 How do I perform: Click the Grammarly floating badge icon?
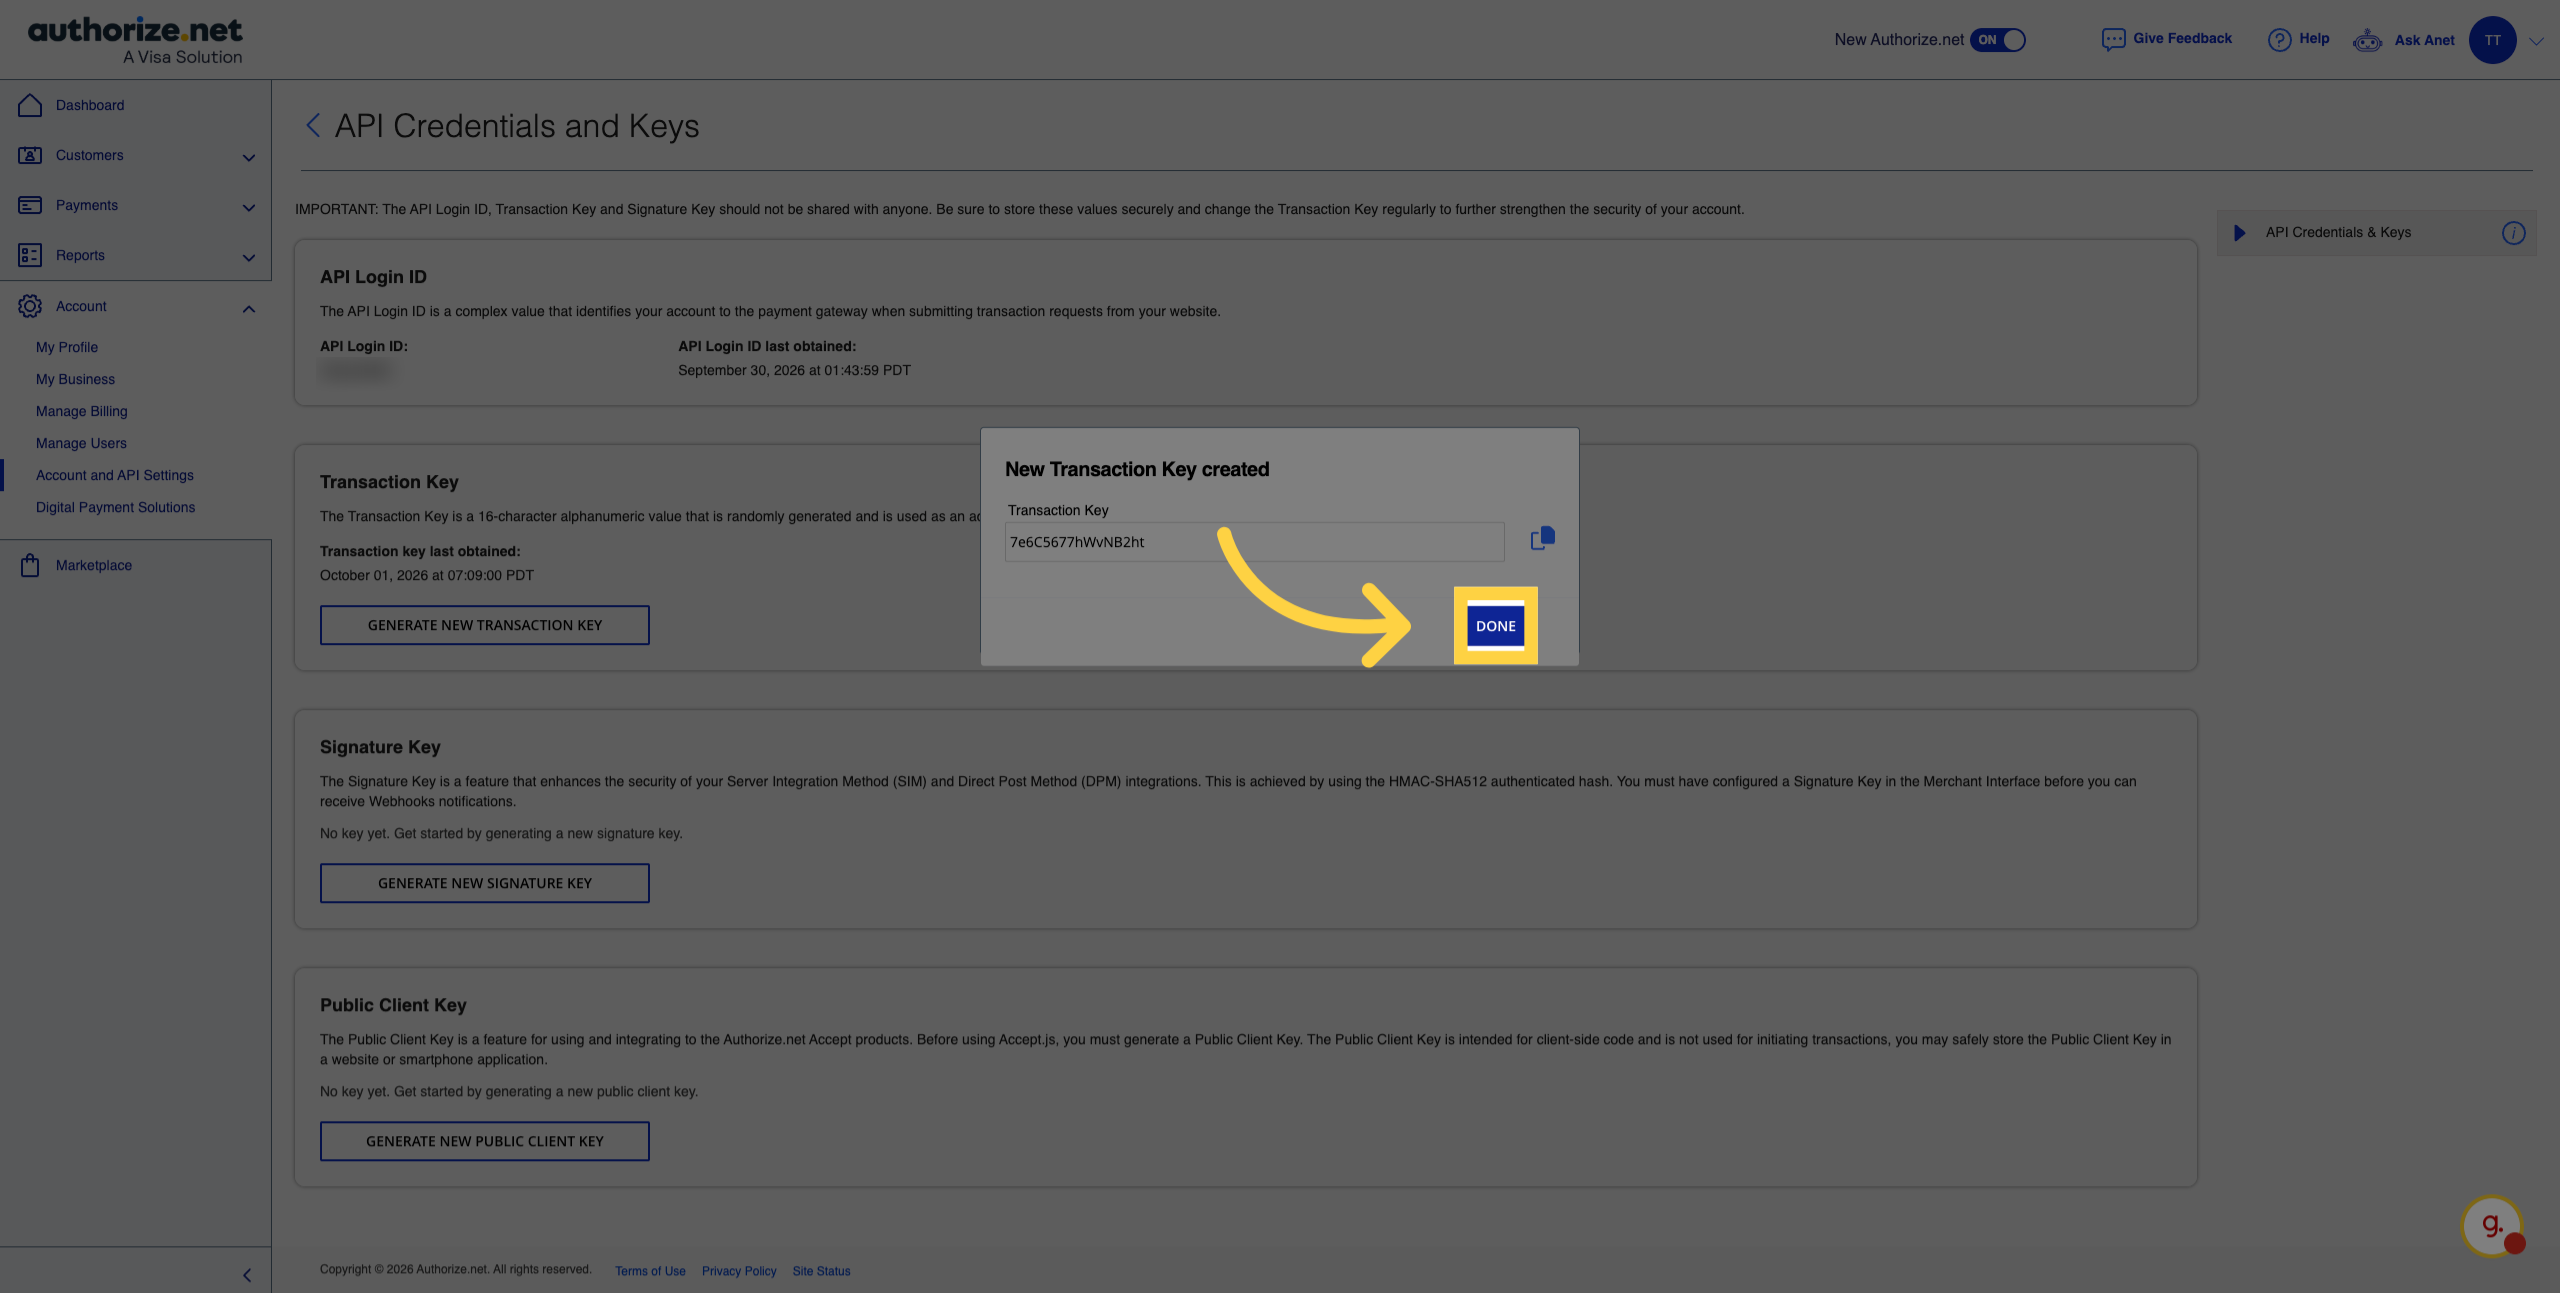[x=2492, y=1226]
